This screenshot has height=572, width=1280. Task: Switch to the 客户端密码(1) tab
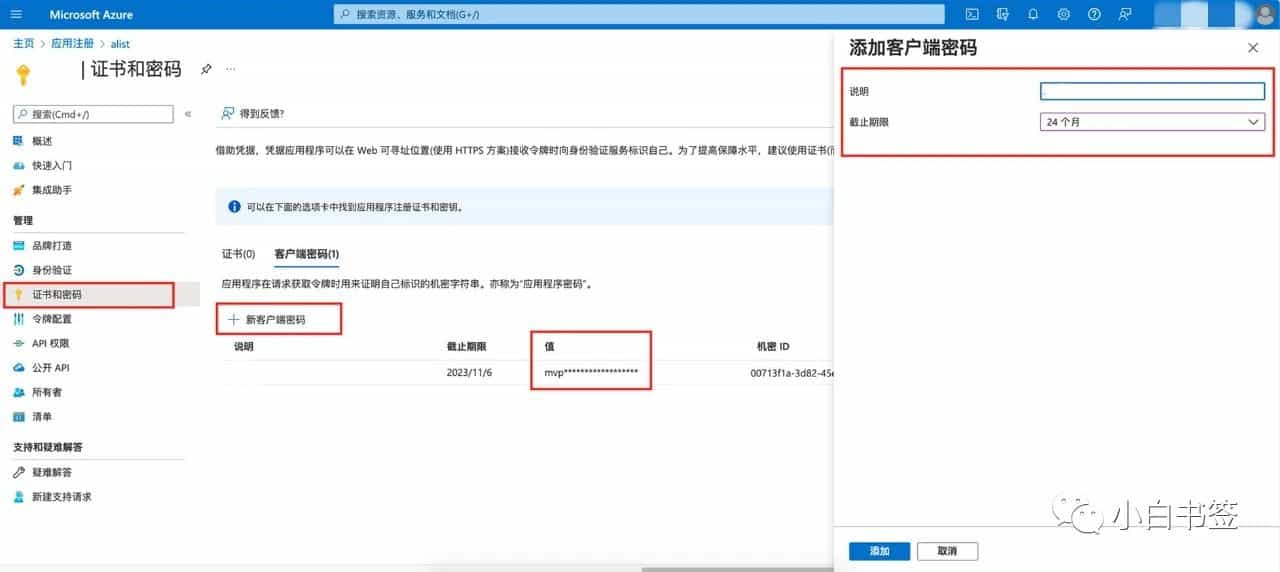(307, 254)
